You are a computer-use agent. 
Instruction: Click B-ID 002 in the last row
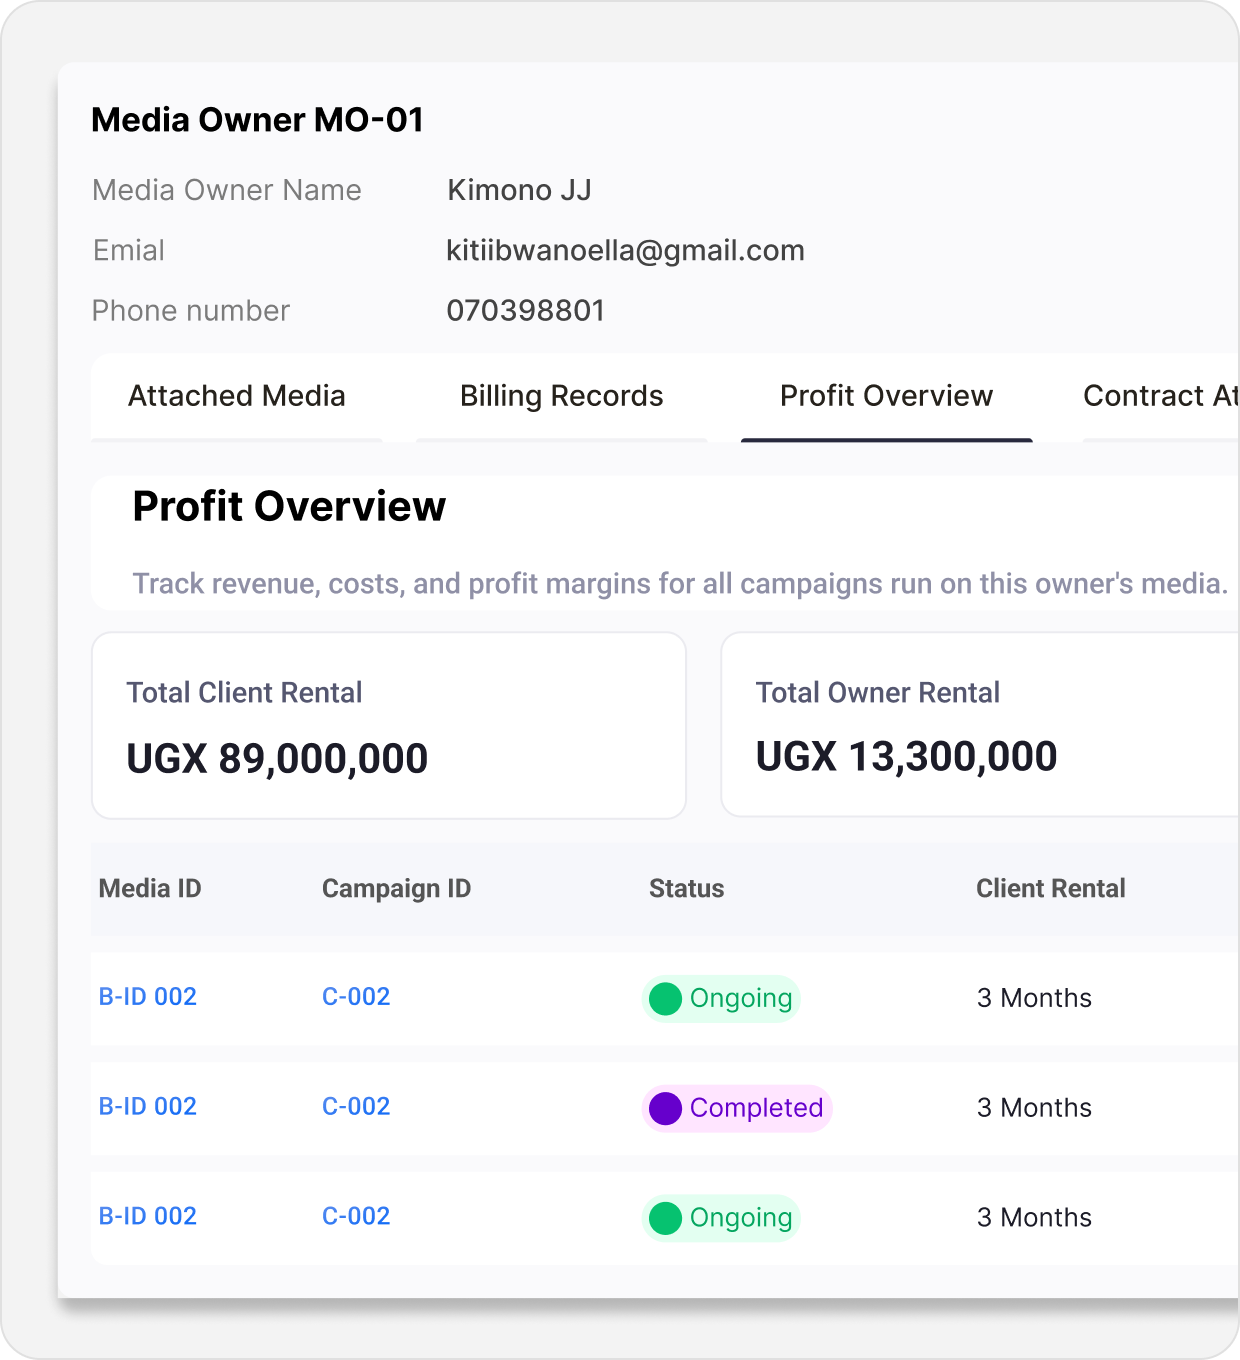(147, 1217)
